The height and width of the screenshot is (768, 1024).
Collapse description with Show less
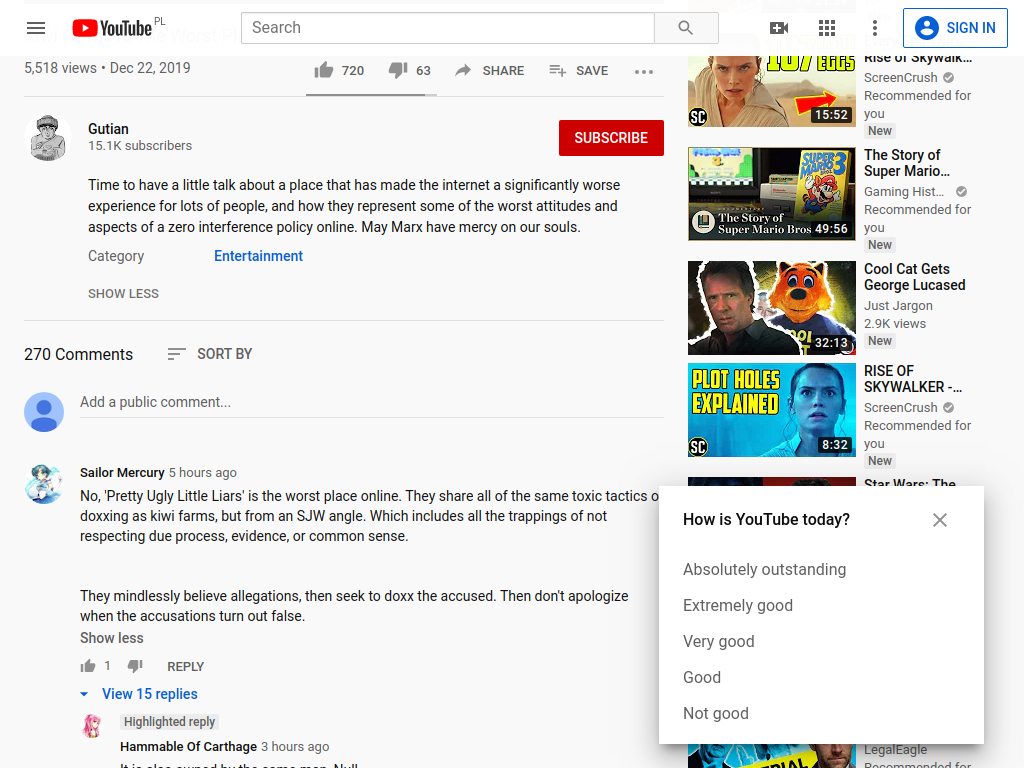[x=123, y=294]
